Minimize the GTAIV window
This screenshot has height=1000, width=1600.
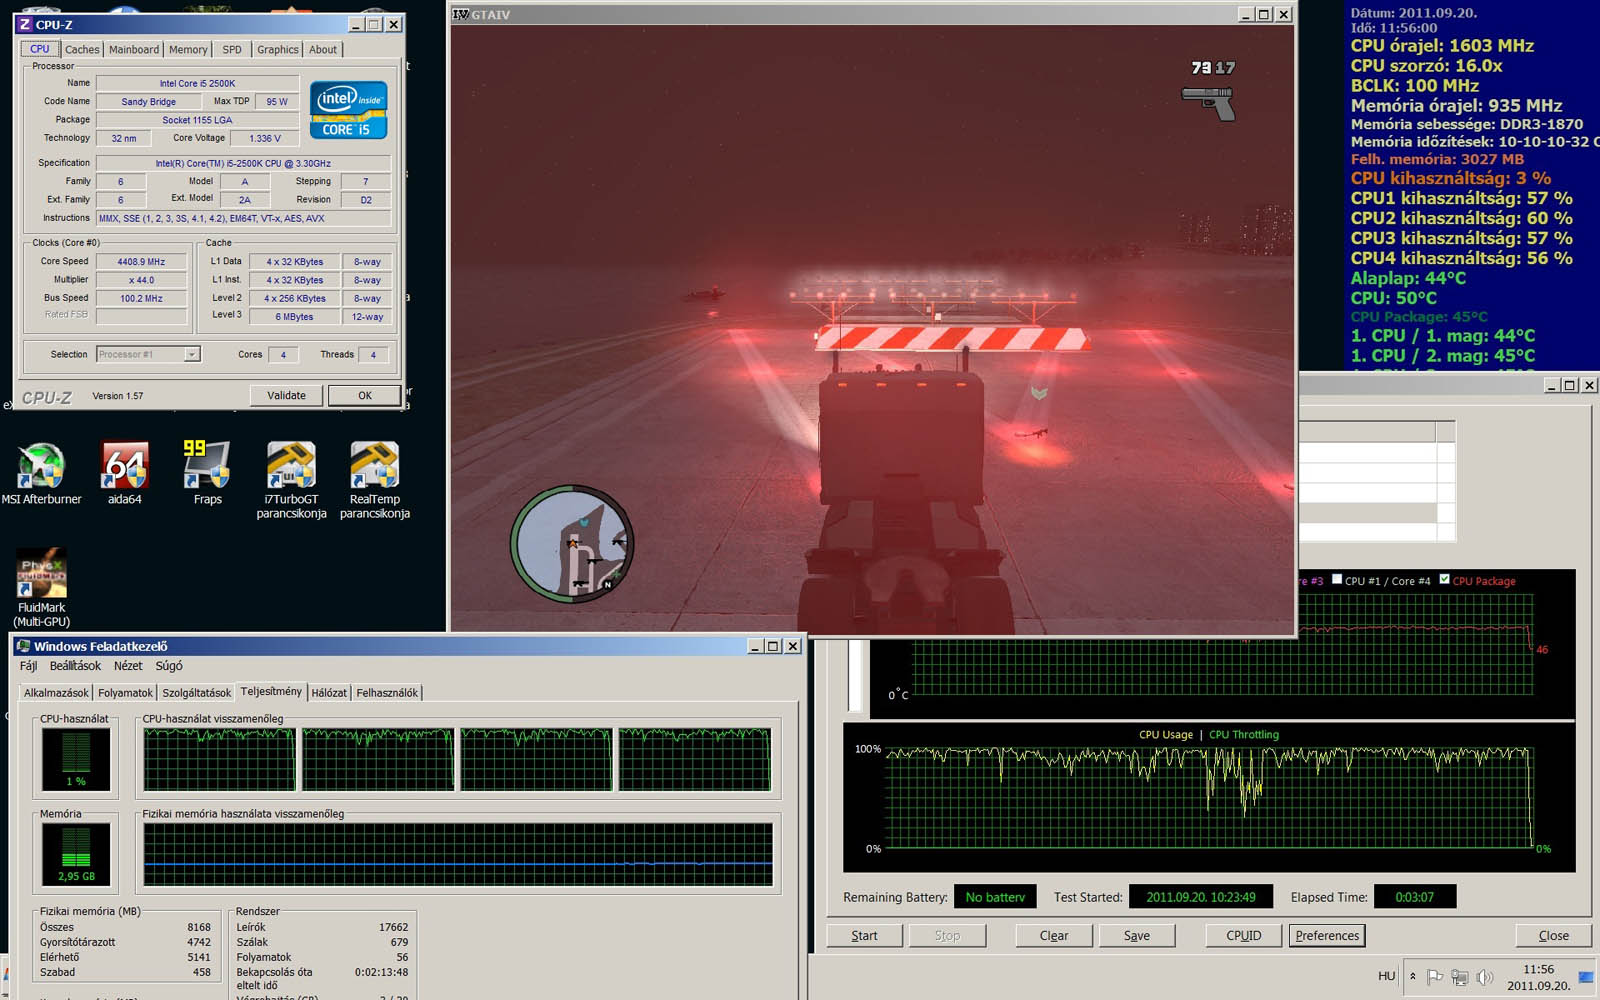point(1246,15)
